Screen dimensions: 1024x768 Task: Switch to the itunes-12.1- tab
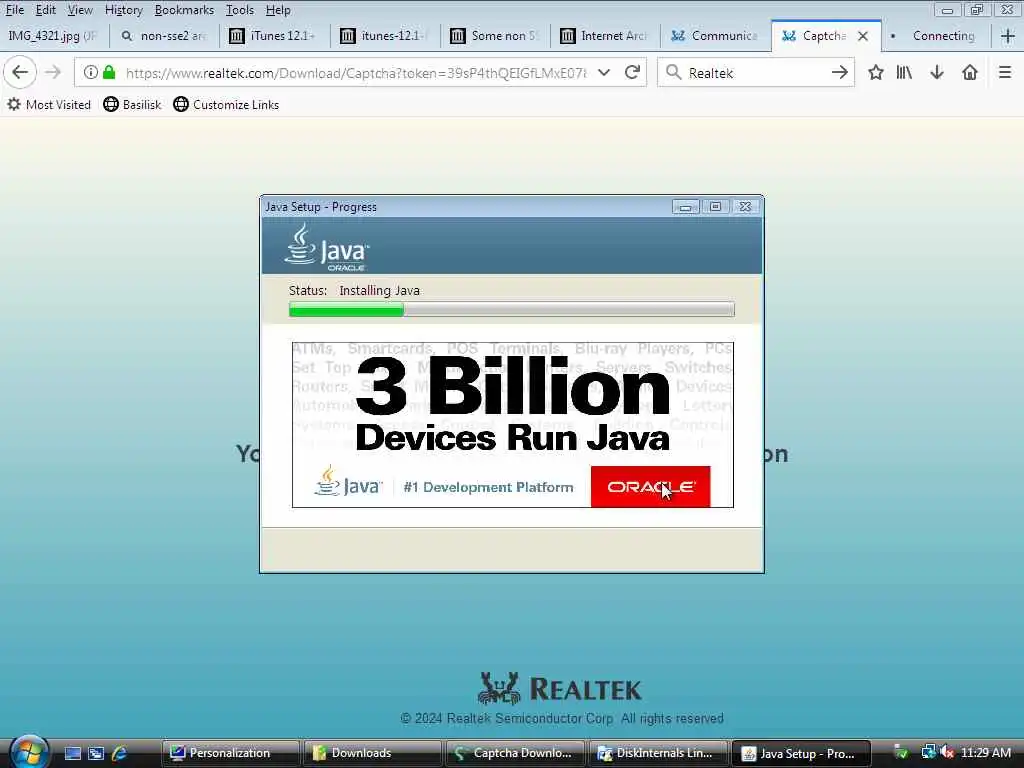[x=385, y=36]
